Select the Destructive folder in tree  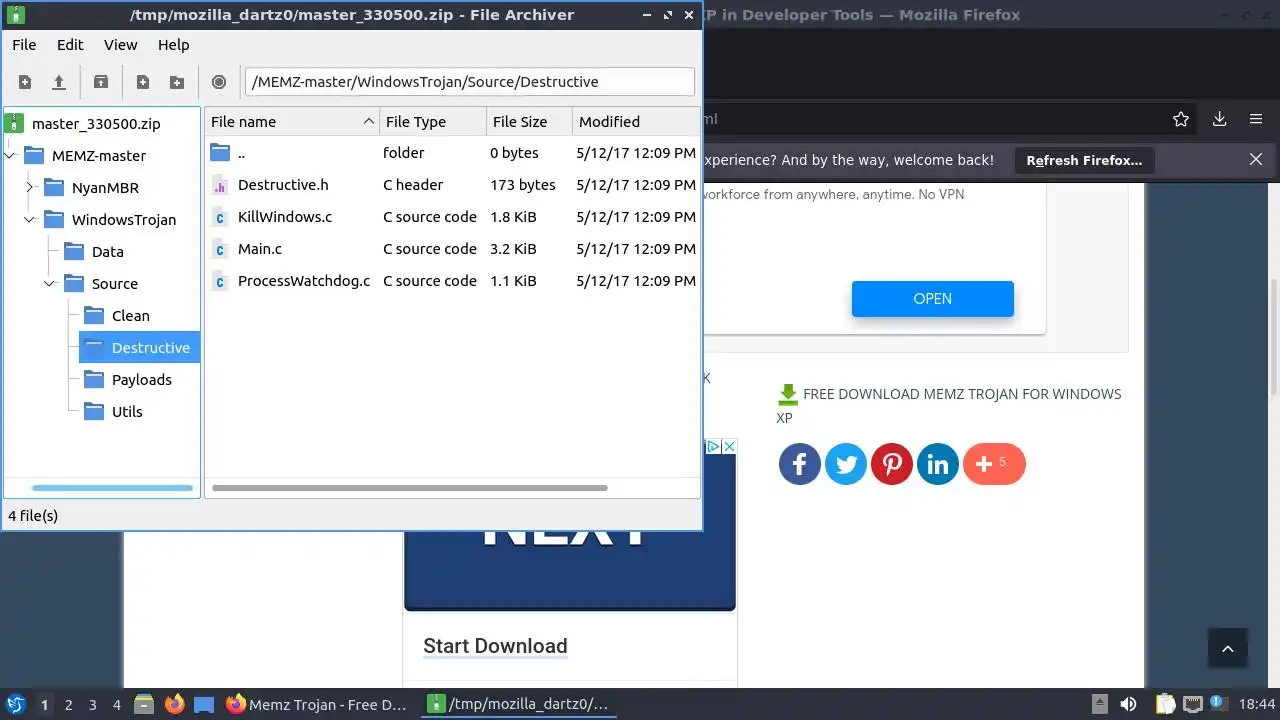pos(151,348)
